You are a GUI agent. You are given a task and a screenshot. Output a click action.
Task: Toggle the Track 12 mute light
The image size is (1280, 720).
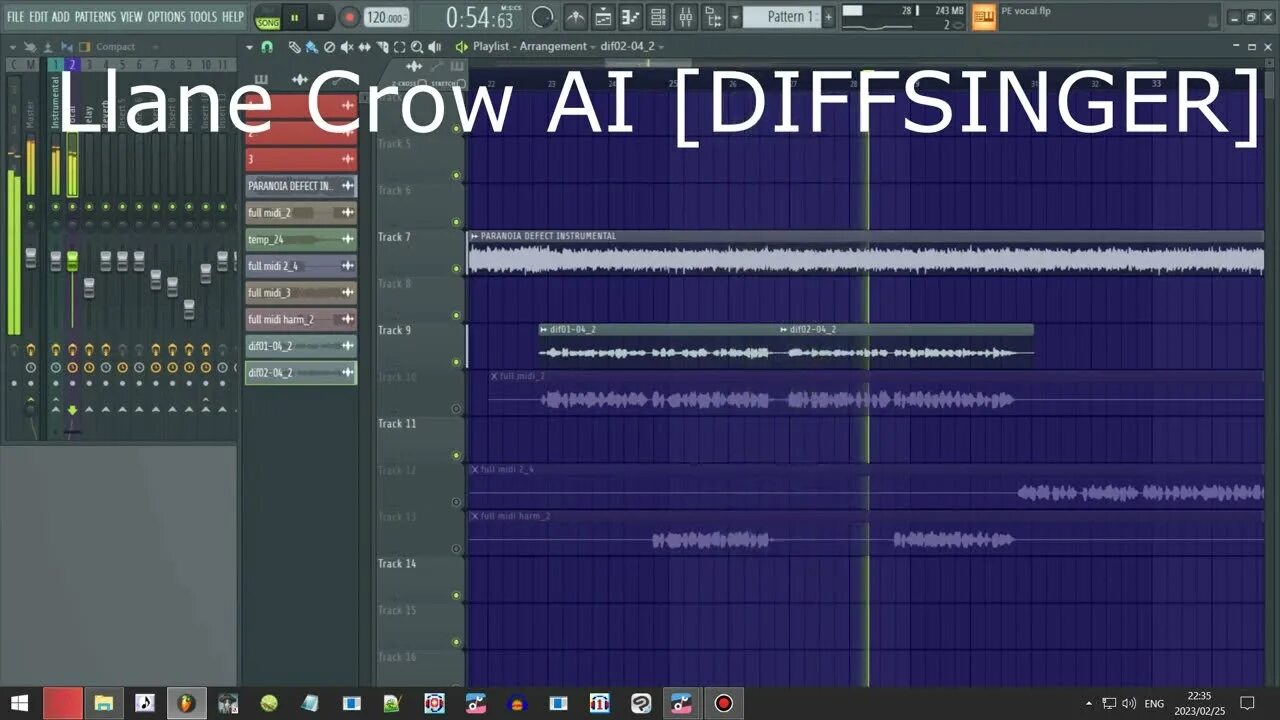point(457,502)
